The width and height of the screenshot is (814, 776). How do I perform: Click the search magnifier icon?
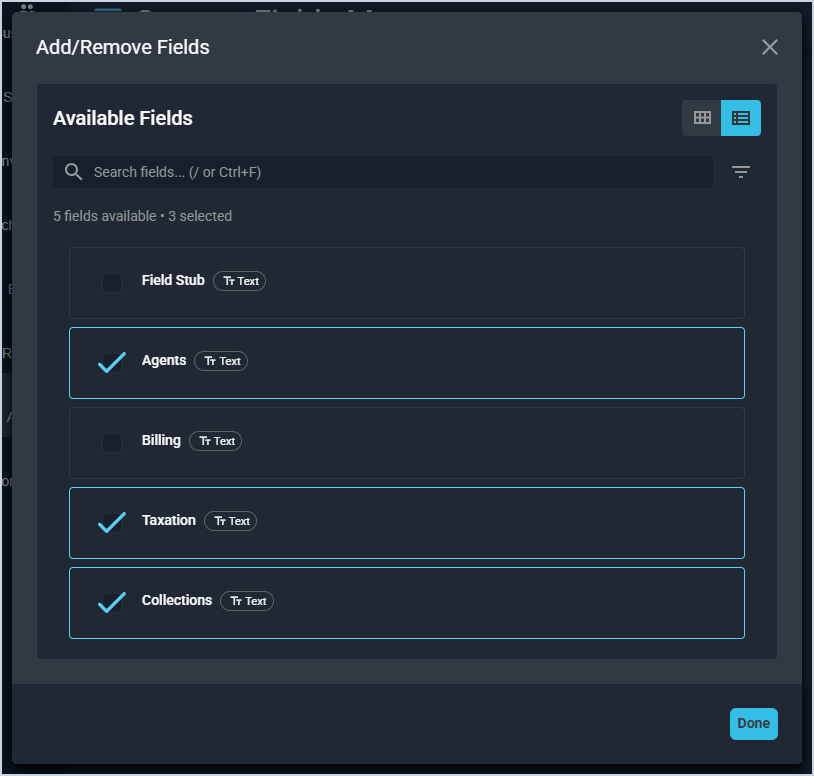point(73,172)
